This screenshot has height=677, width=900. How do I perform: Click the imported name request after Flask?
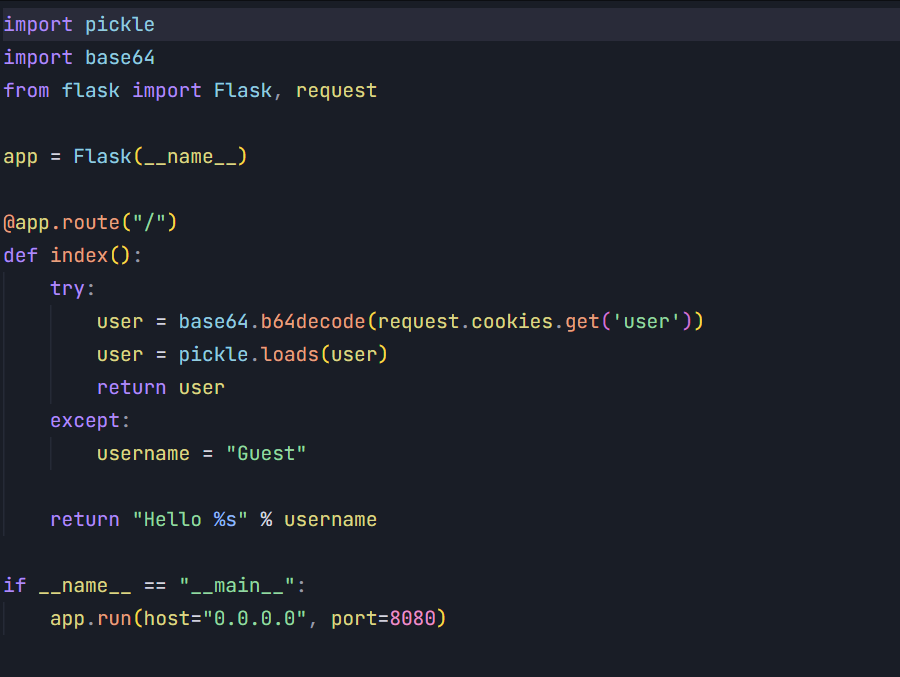(336, 90)
